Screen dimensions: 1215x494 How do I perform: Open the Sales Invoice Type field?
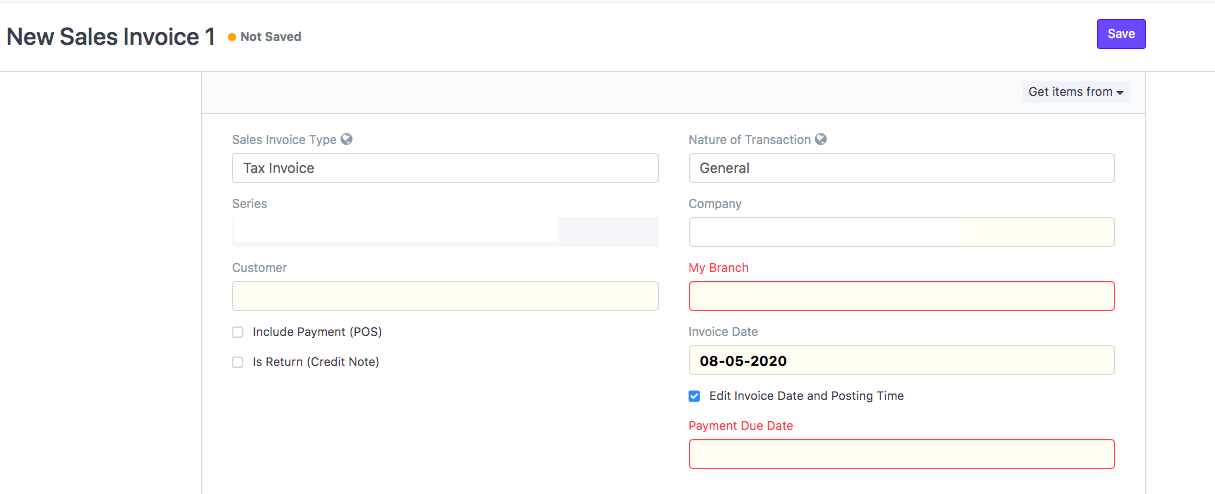click(x=445, y=168)
